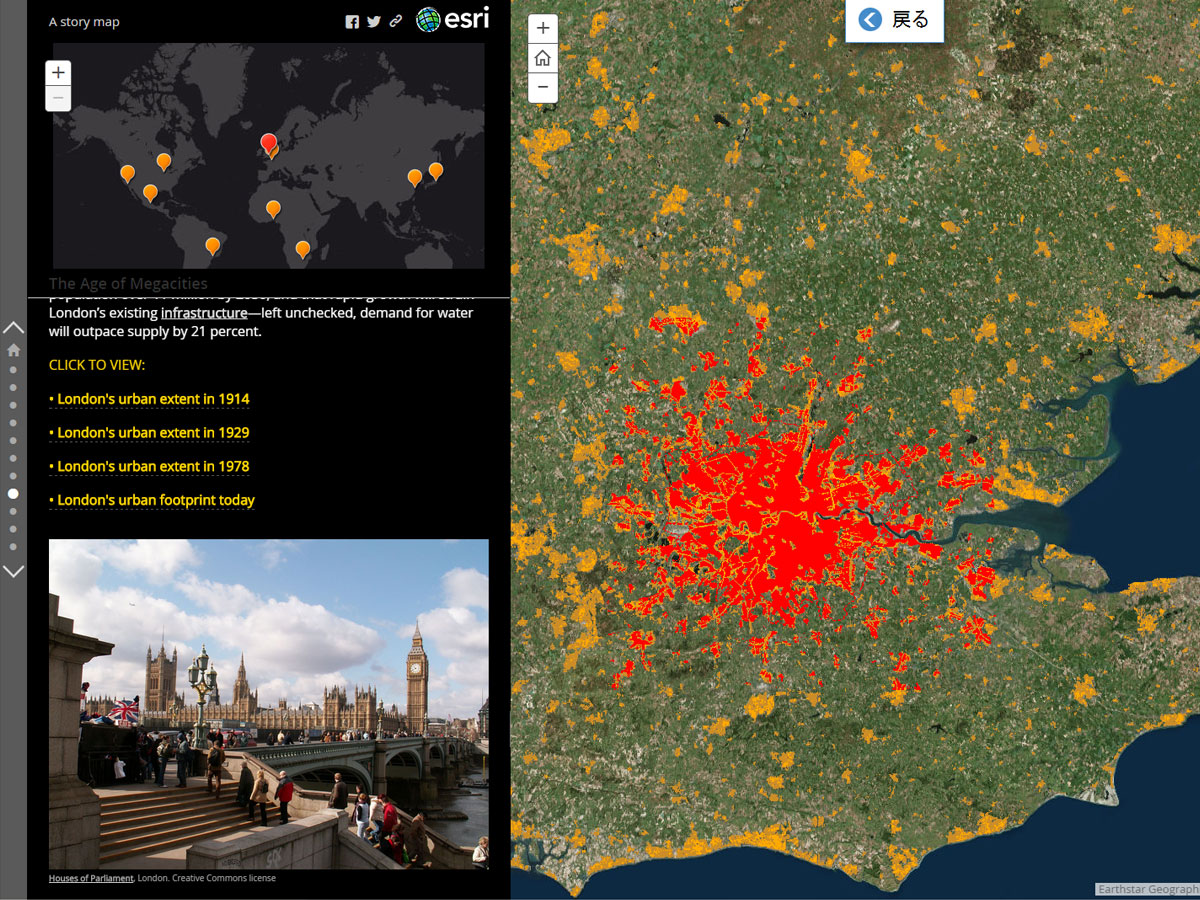Copy the story link with chain icon
The image size is (1200, 900).
396,22
